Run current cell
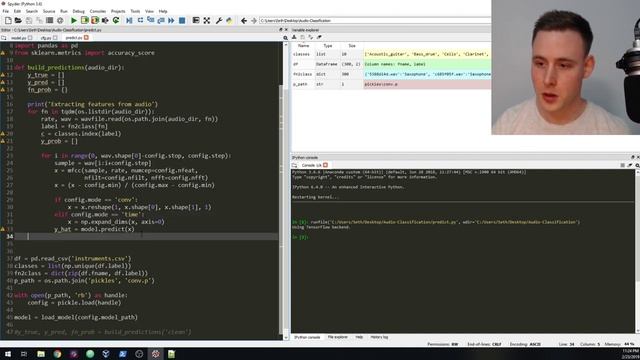Viewport: 640px width, 360px height. click(84, 20)
